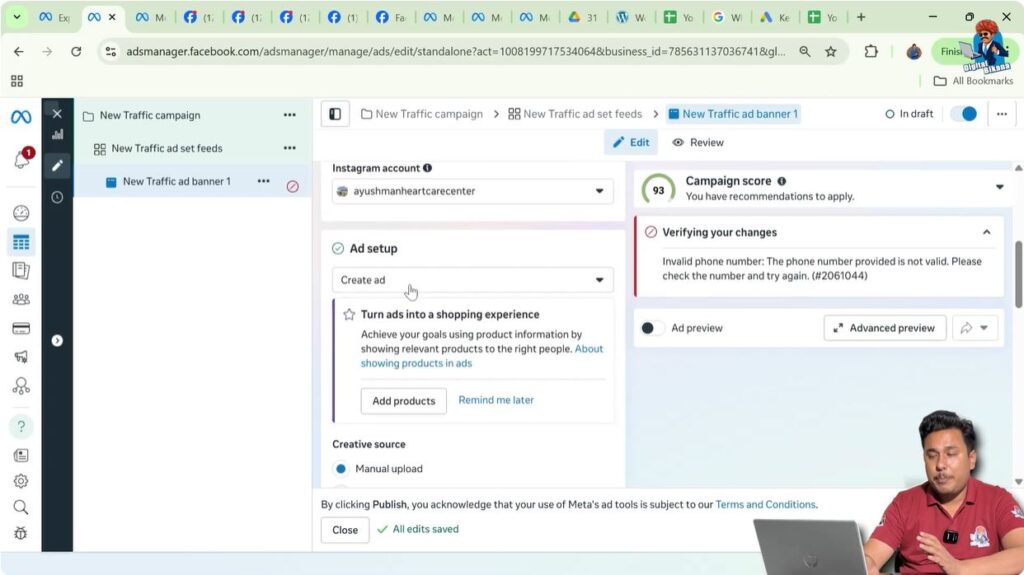The width and height of the screenshot is (1024, 575).
Task: Click the bug report icon
Action: pos(21,533)
